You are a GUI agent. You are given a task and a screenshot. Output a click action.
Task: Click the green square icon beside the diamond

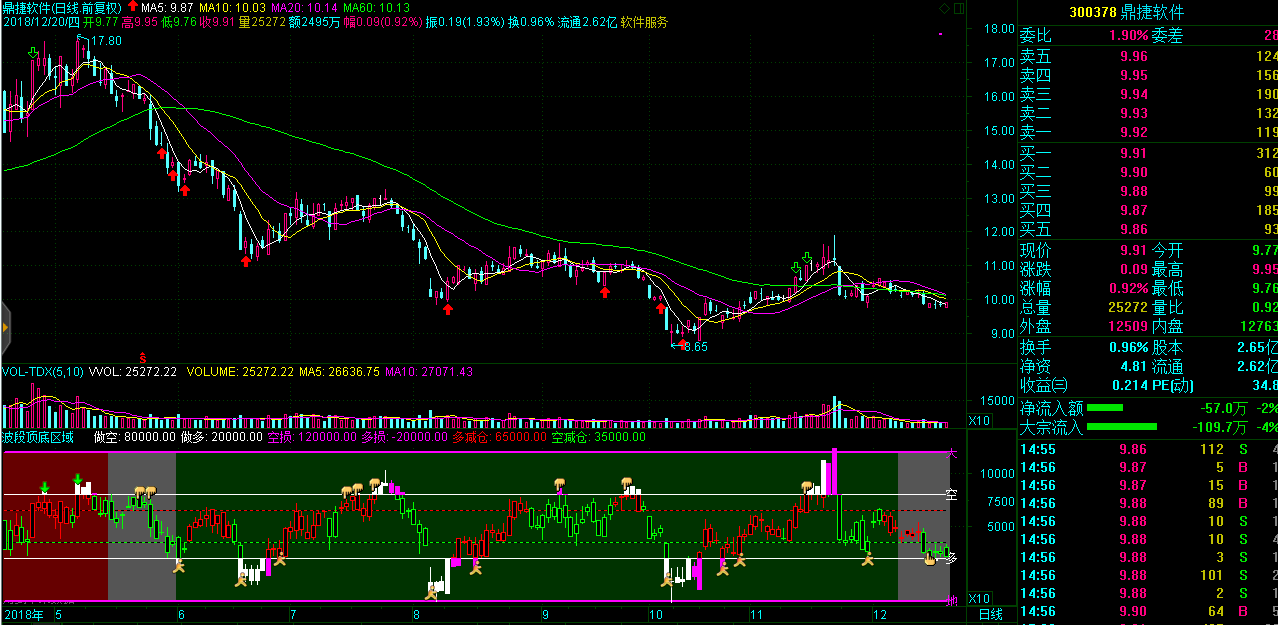[x=959, y=9]
